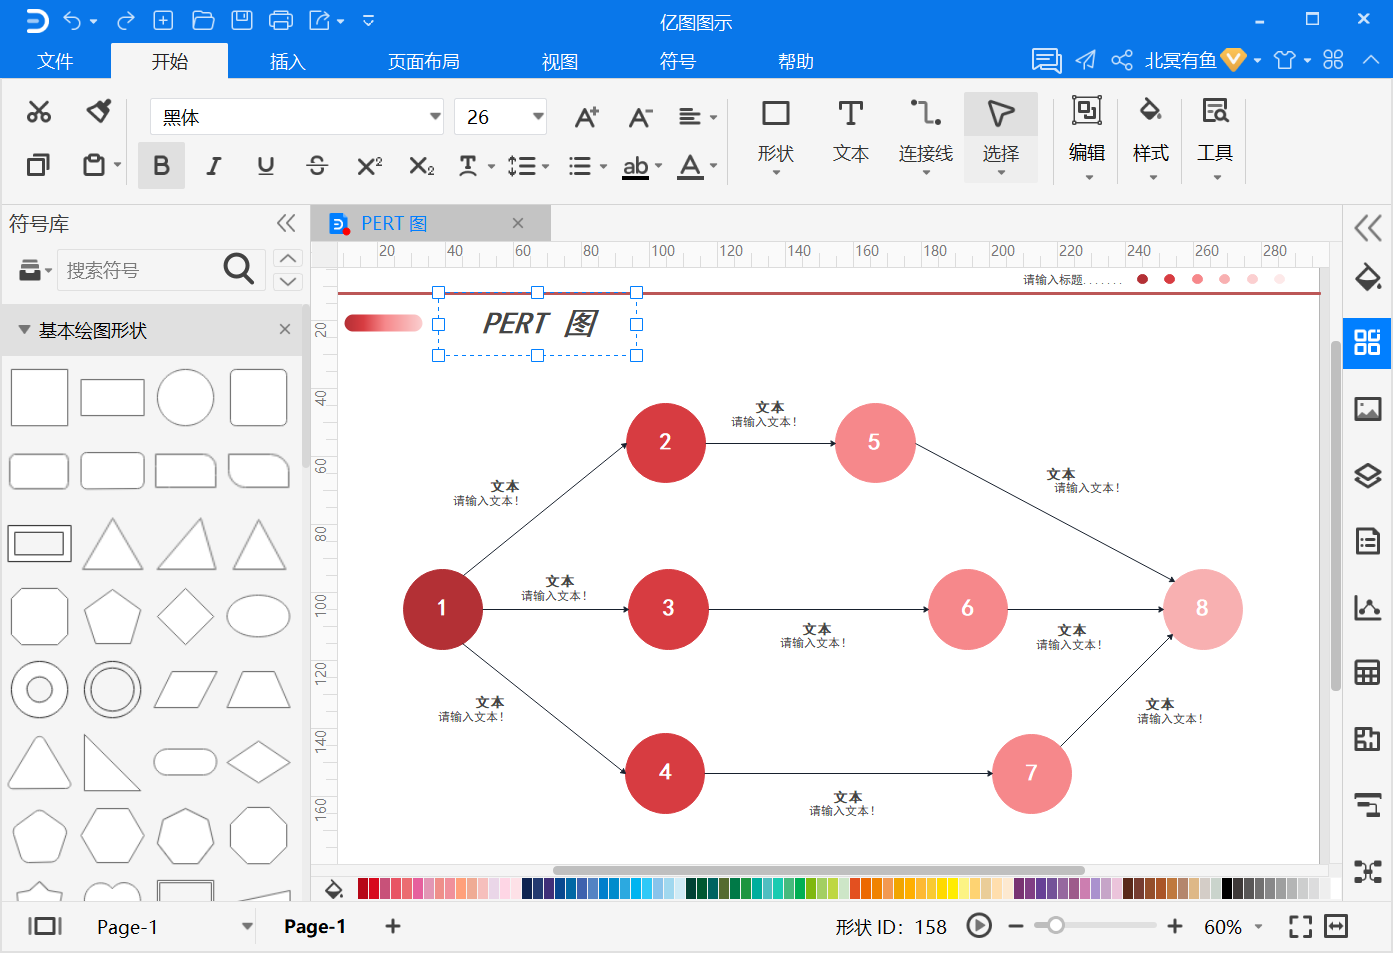Click the Paste clipboard icon
This screenshot has height=953, width=1393.
[x=94, y=165]
